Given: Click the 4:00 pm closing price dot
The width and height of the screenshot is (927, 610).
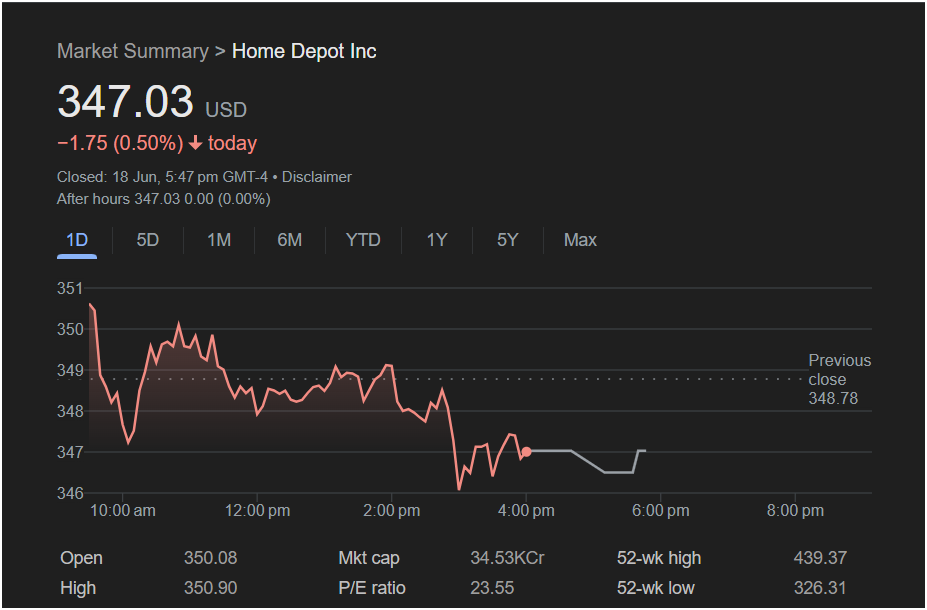Looking at the screenshot, I should click(x=526, y=452).
